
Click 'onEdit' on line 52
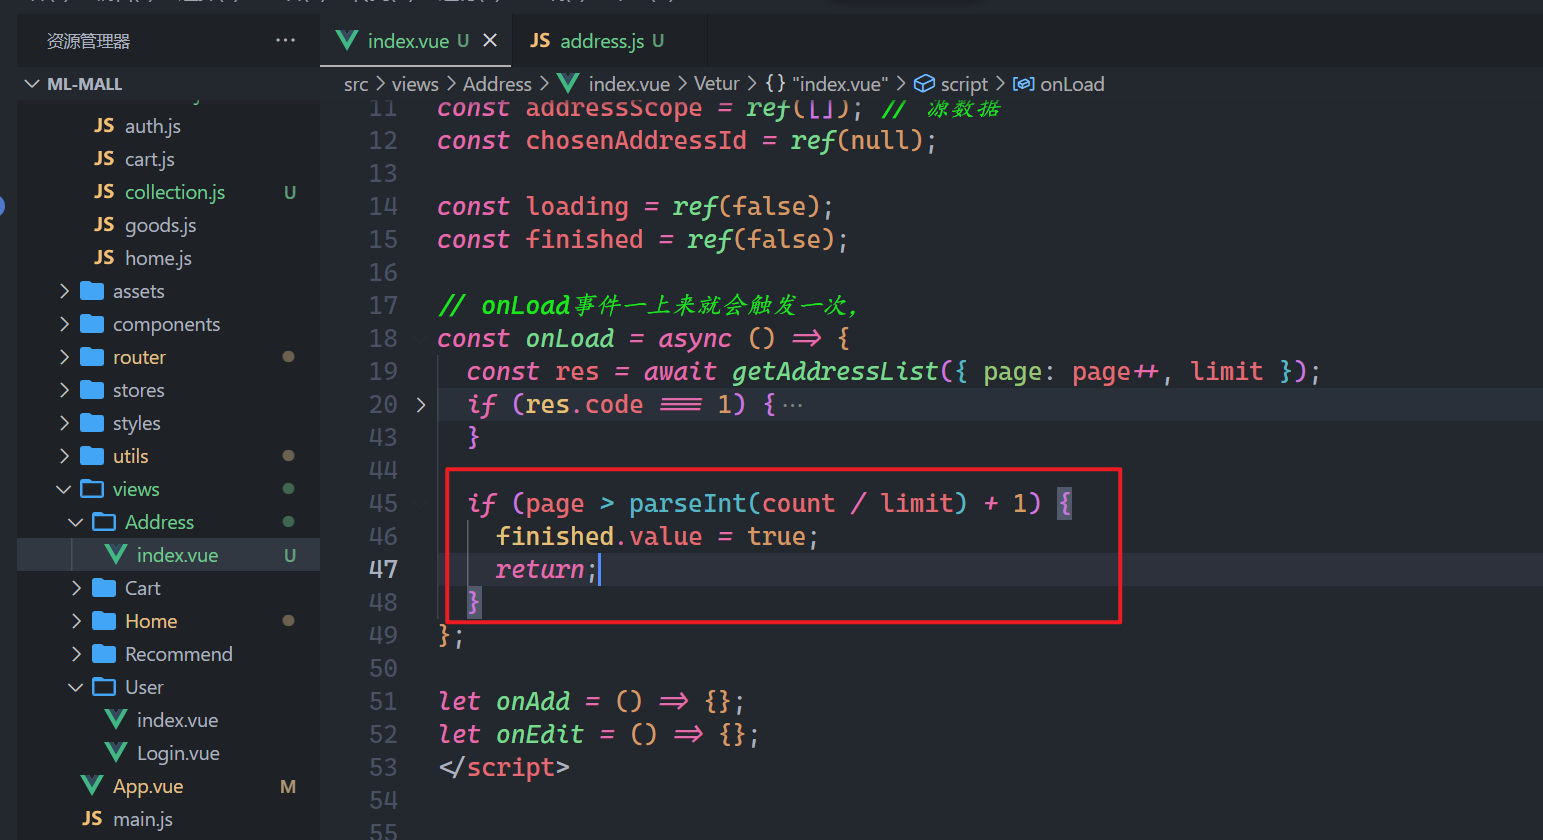tap(540, 735)
